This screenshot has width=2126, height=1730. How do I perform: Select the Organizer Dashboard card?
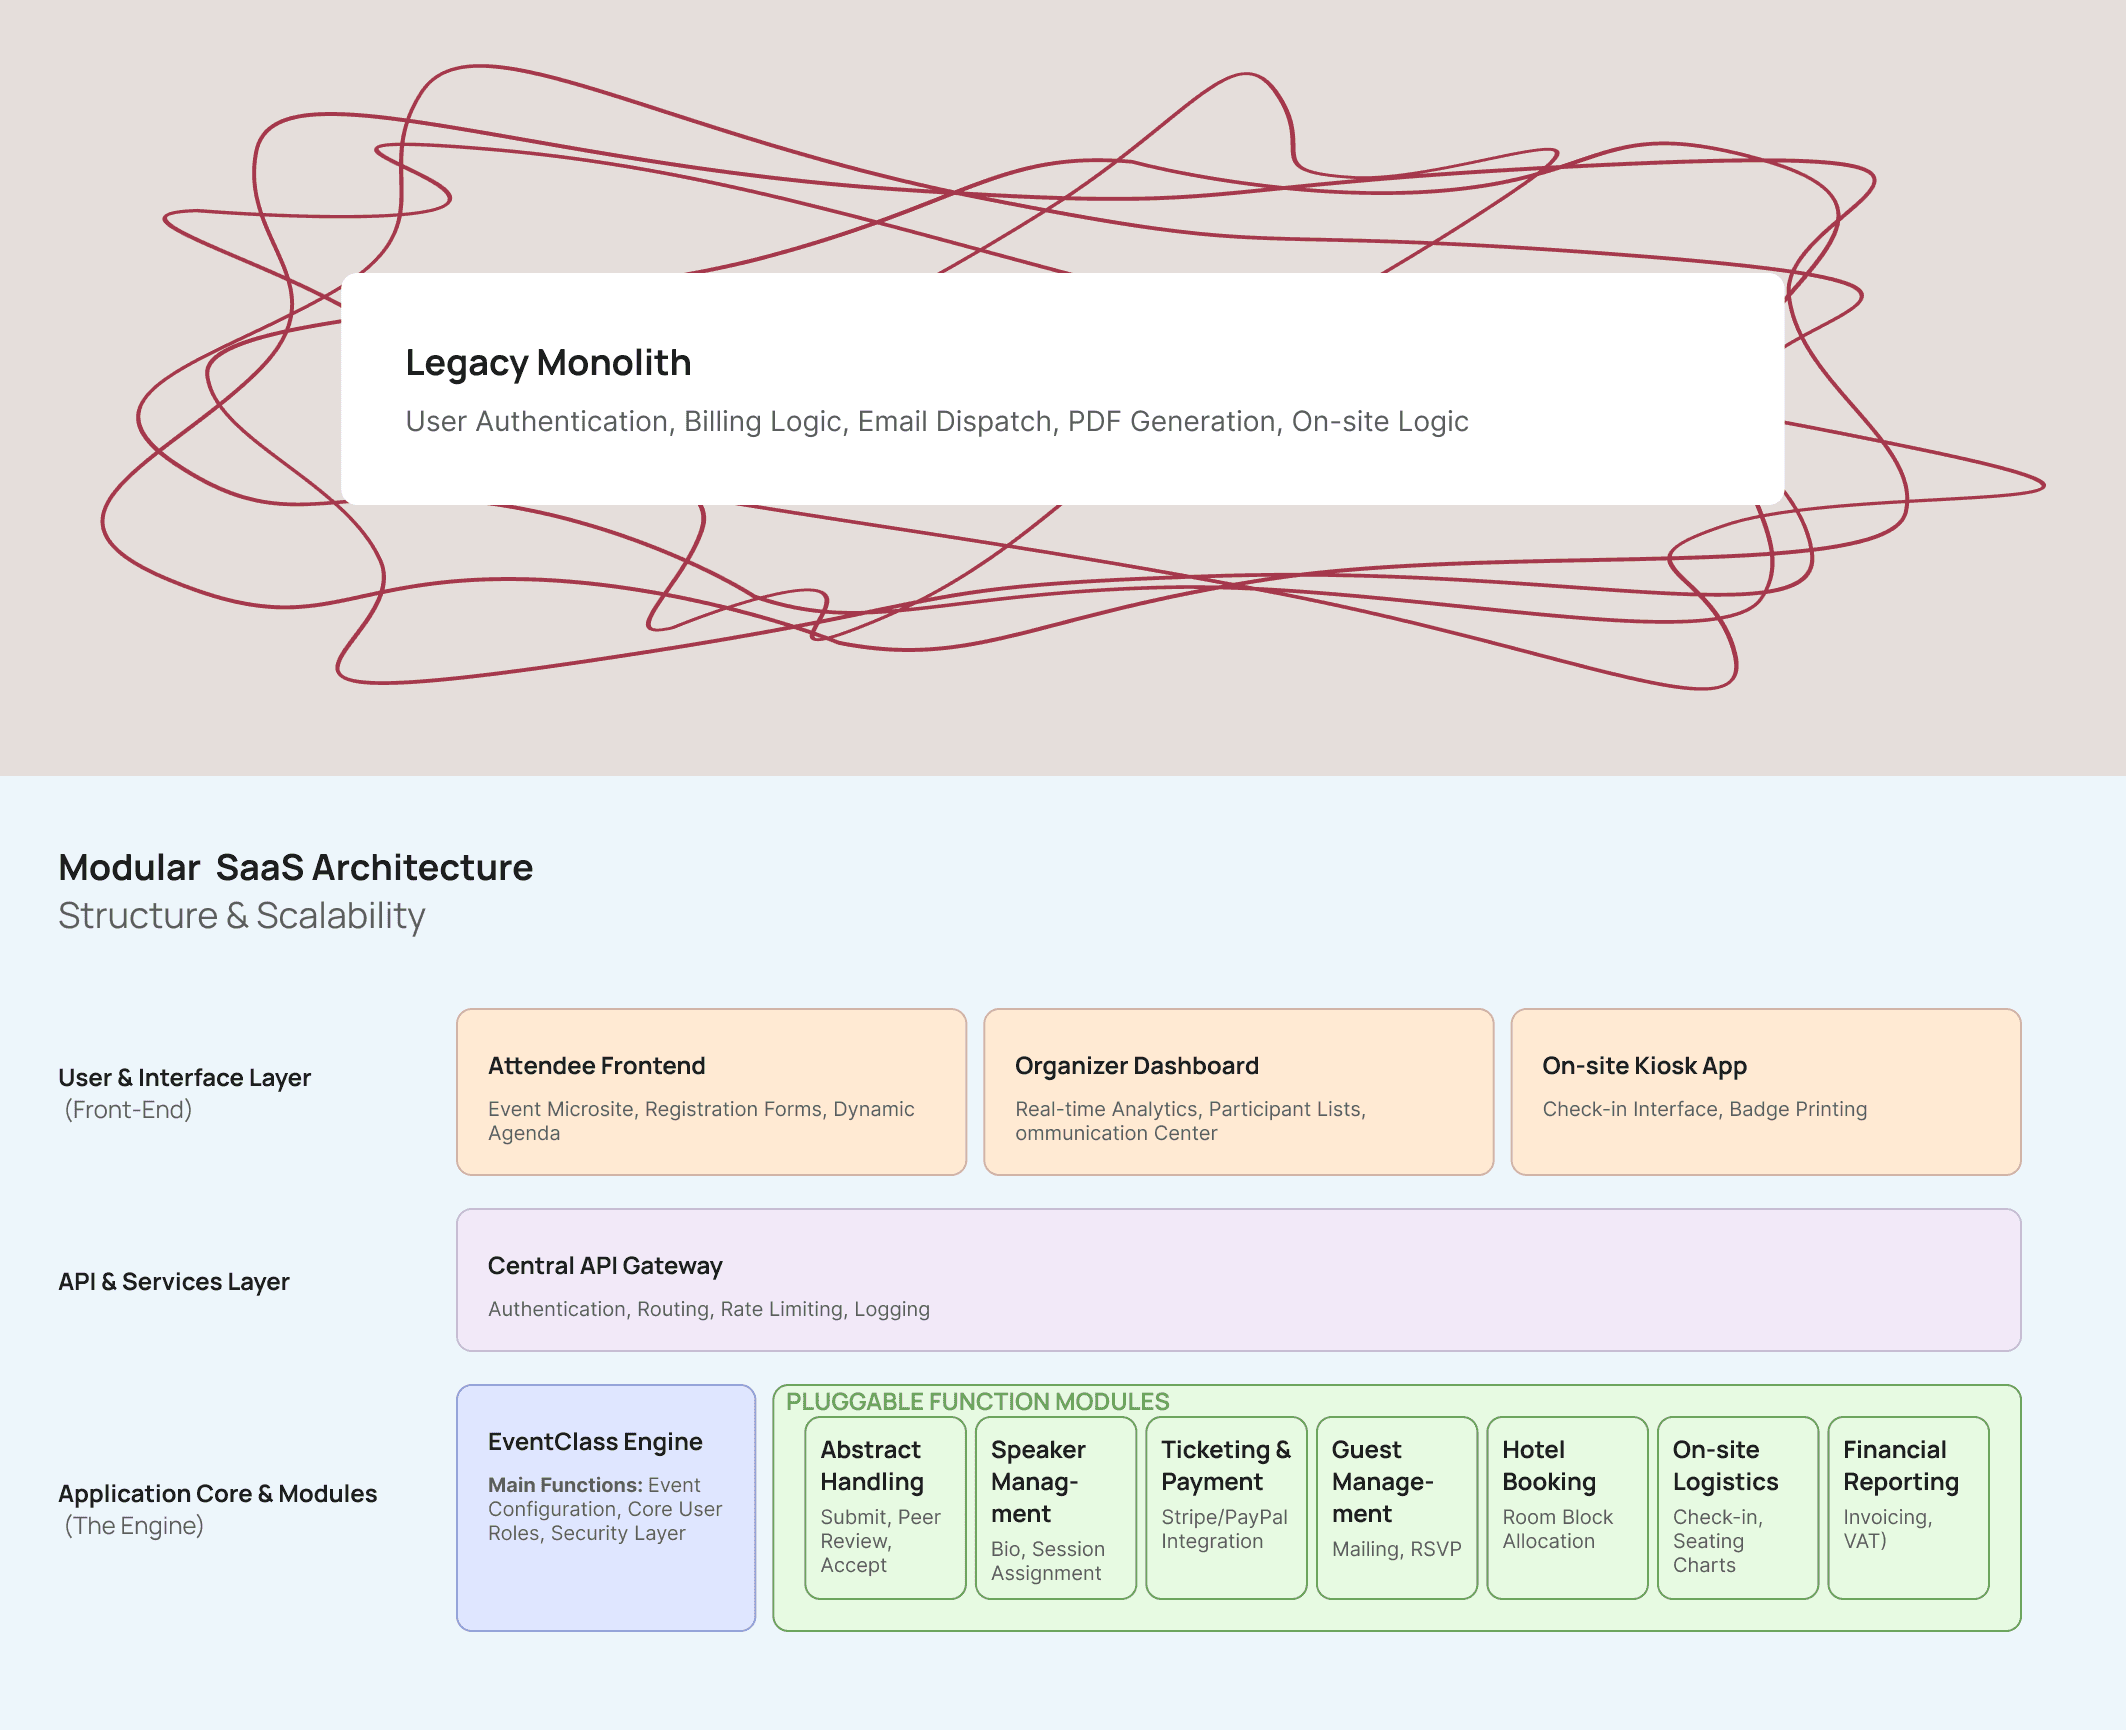[1238, 1091]
